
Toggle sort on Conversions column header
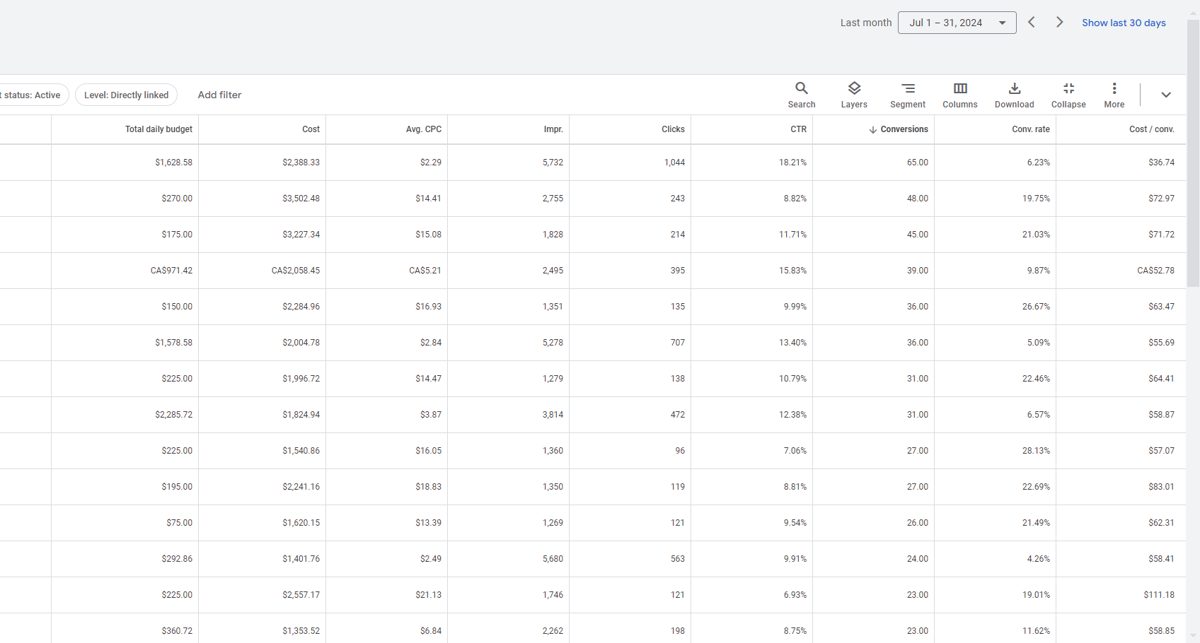point(898,129)
